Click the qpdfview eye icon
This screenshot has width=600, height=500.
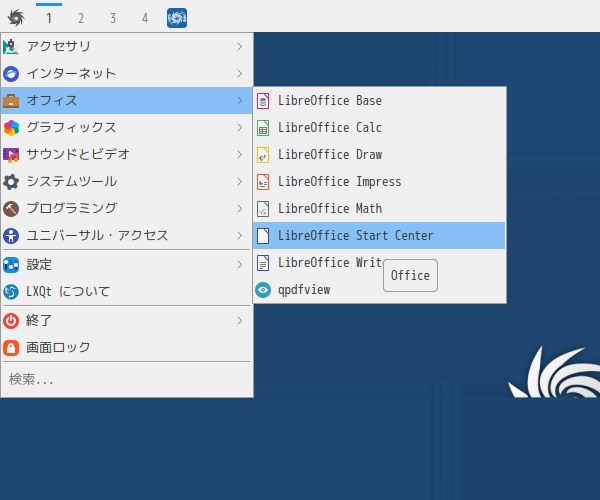tap(263, 290)
